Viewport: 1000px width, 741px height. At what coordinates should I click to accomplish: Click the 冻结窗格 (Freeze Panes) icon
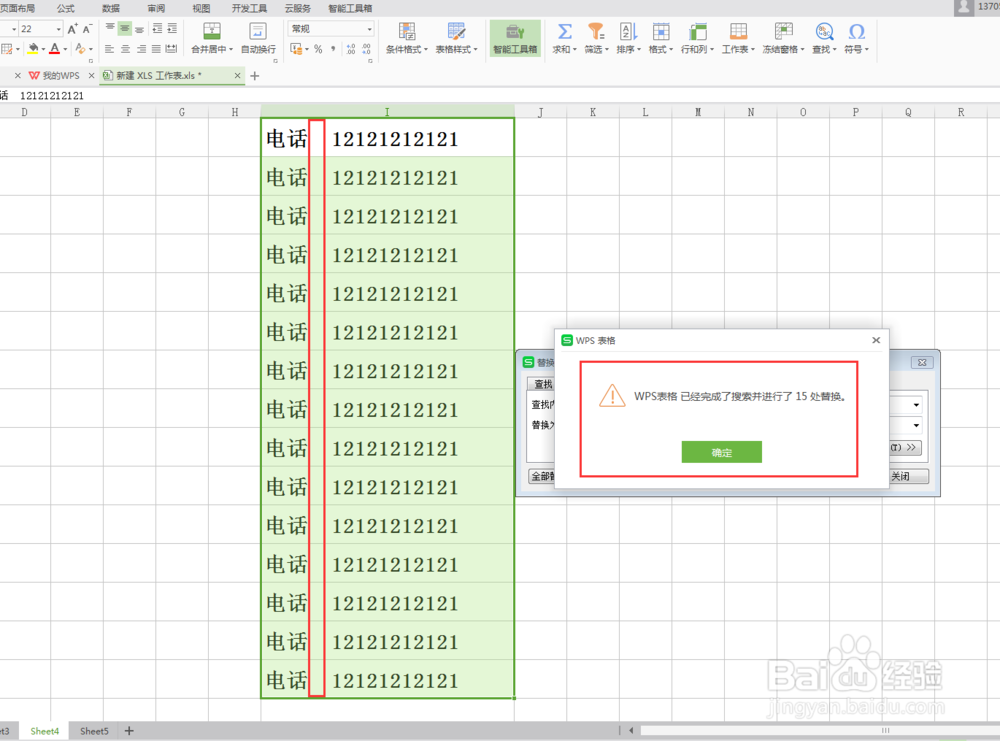point(783,31)
